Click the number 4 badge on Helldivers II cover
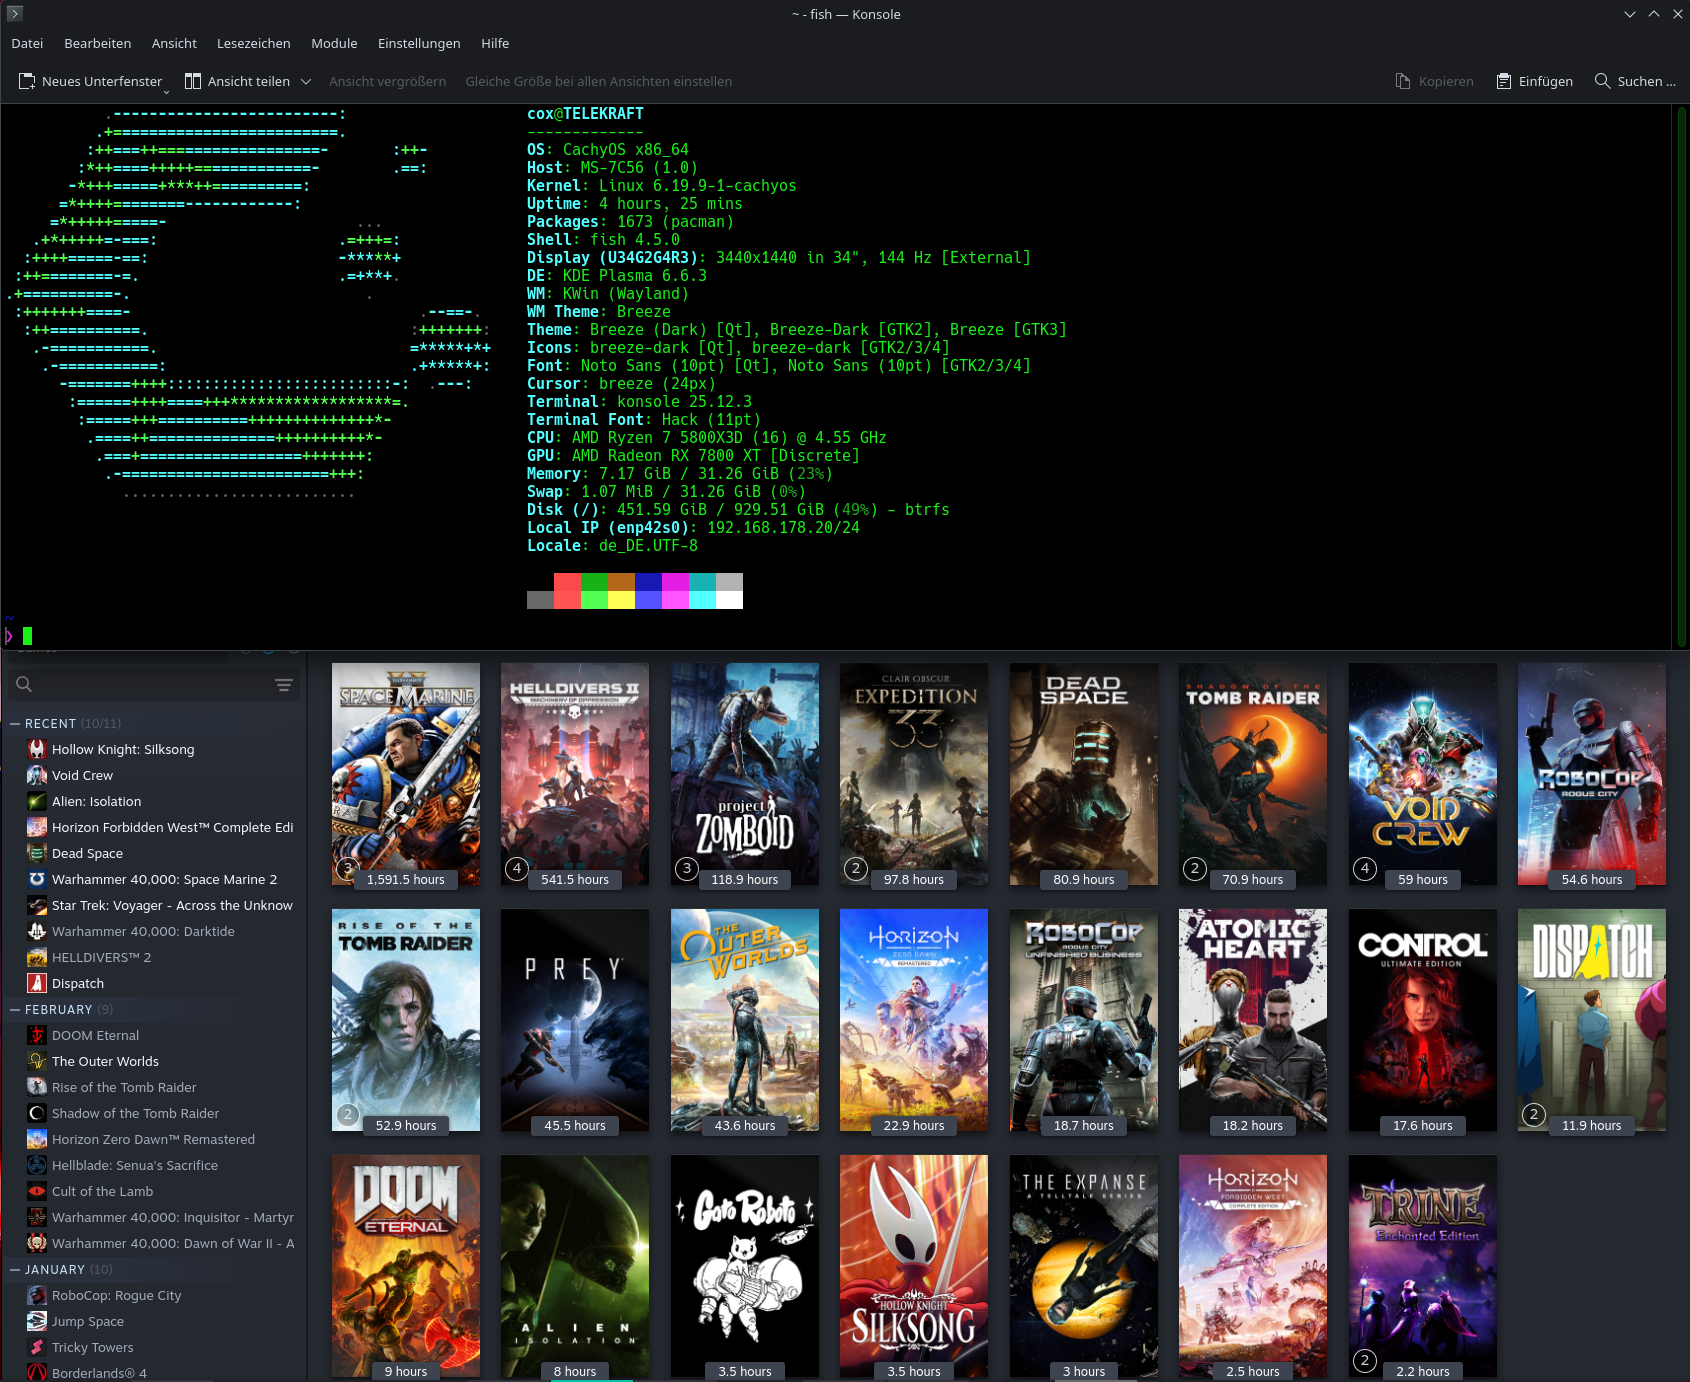Screen dimensions: 1690x1382 (x=517, y=868)
